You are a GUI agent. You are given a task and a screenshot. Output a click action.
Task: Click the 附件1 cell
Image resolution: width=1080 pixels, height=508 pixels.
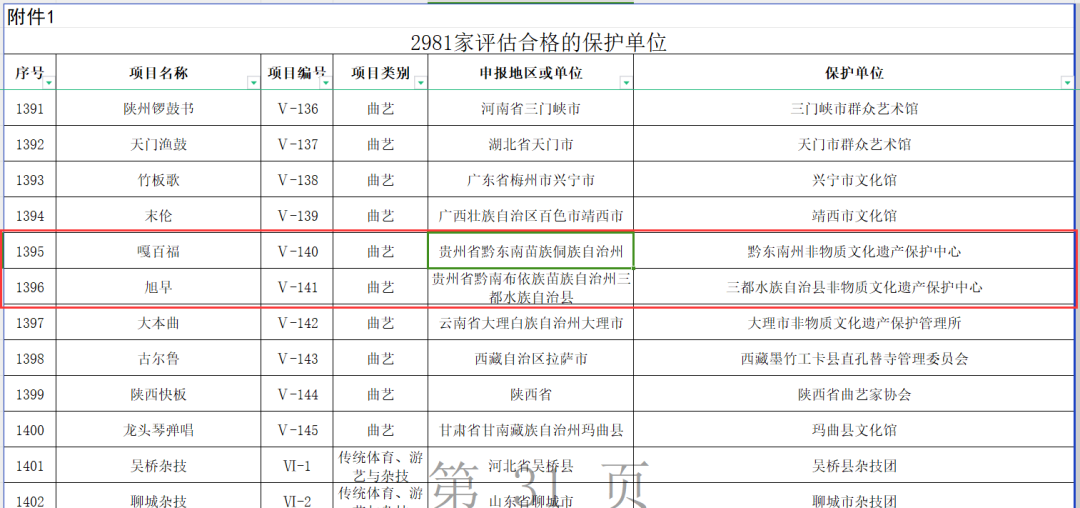coord(31,16)
